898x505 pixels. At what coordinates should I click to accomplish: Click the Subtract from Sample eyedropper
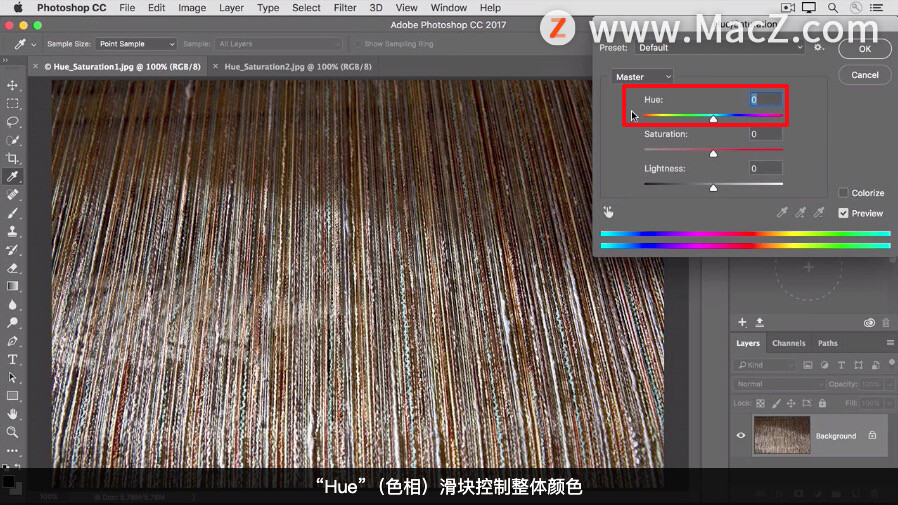[x=819, y=213]
